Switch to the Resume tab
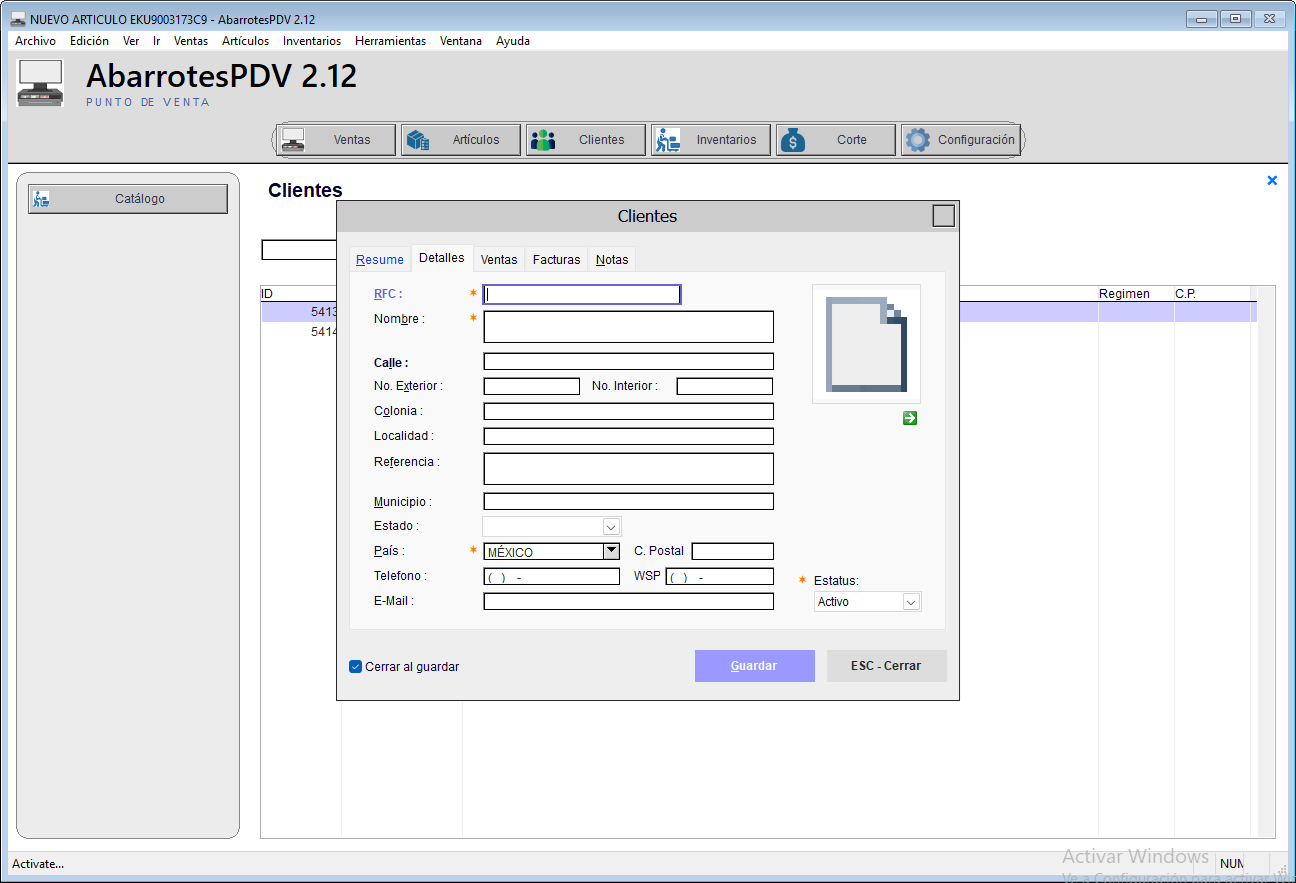 (x=380, y=260)
